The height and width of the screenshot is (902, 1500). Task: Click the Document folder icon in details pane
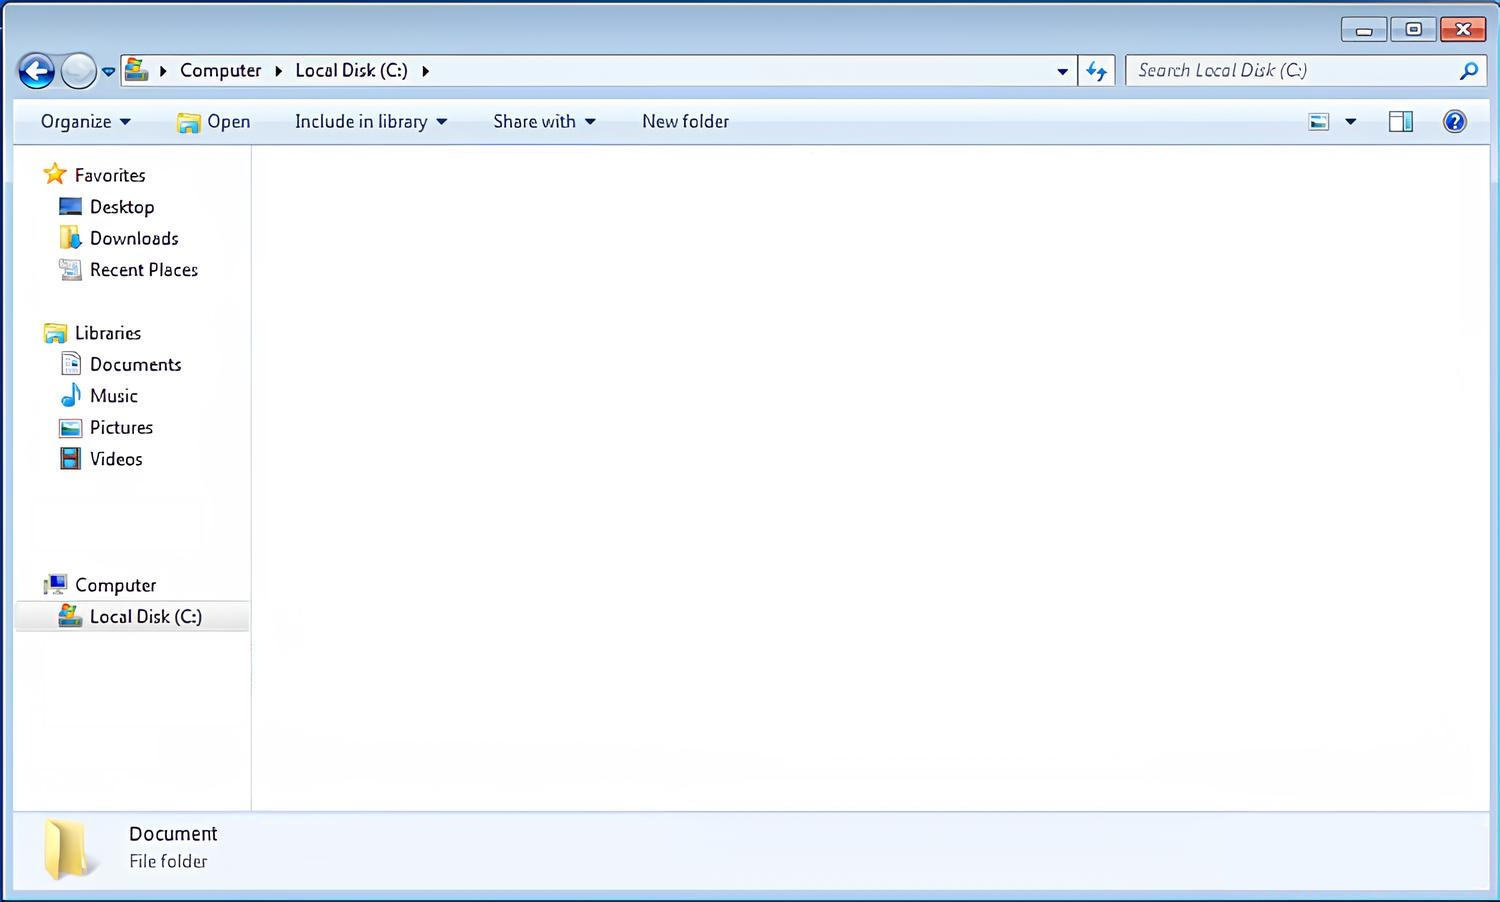67,850
